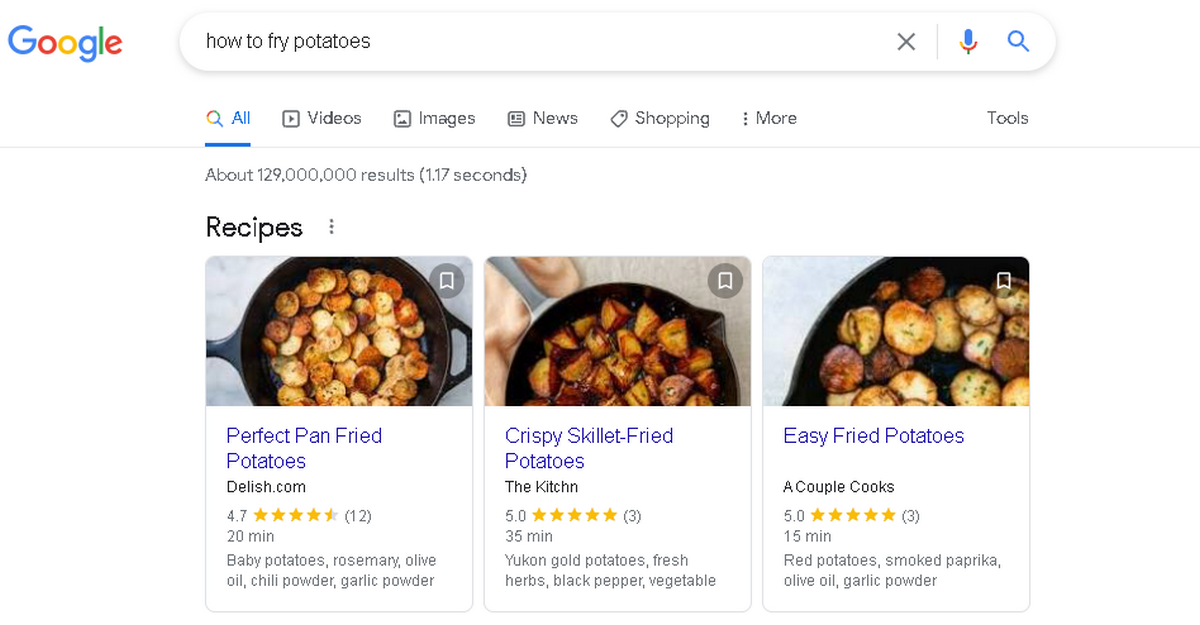Open the Recipes three-dot options menu

click(x=332, y=227)
